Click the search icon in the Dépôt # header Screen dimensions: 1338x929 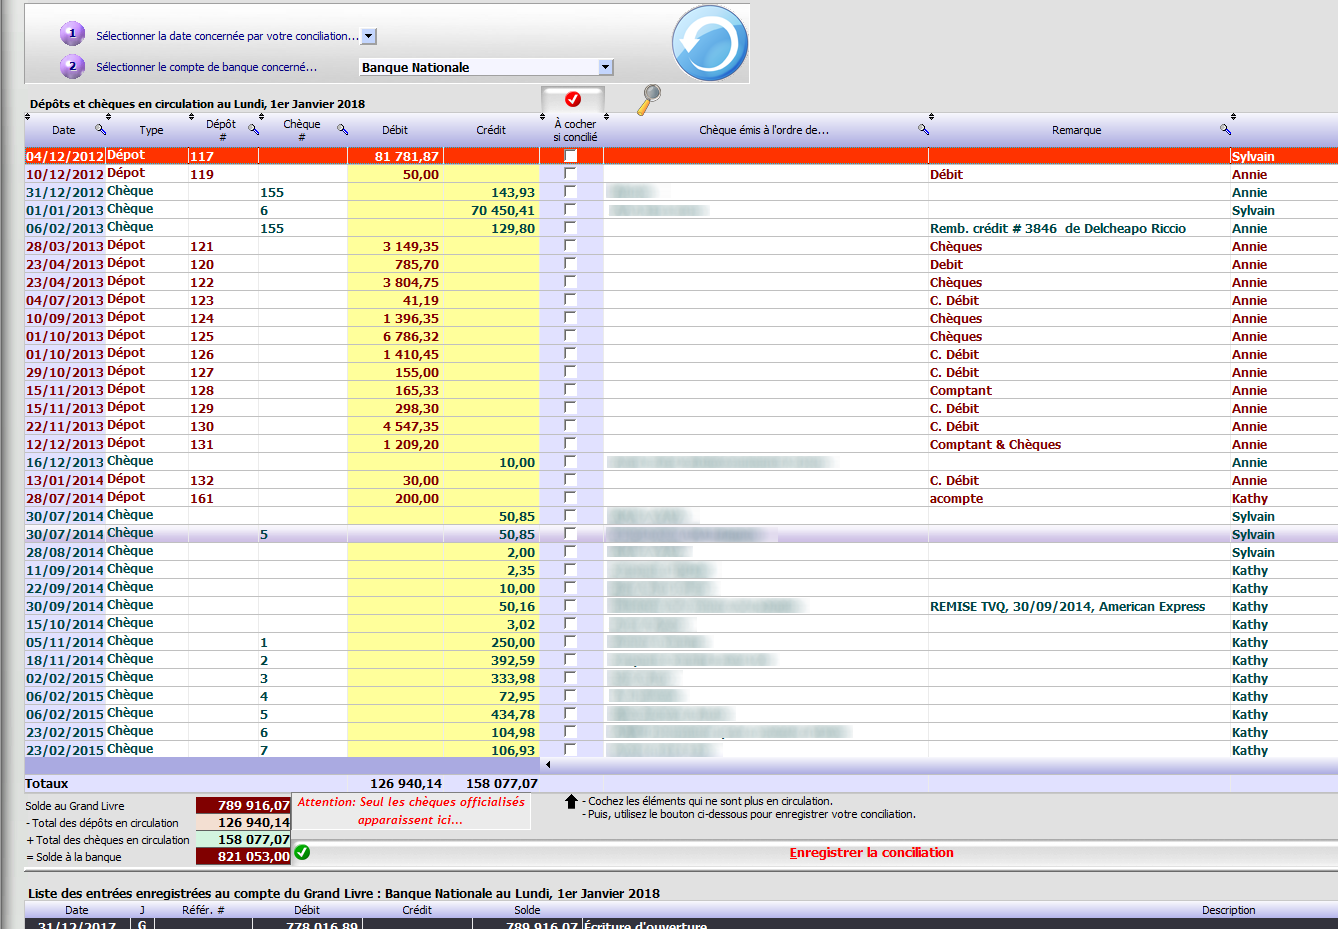(x=253, y=130)
